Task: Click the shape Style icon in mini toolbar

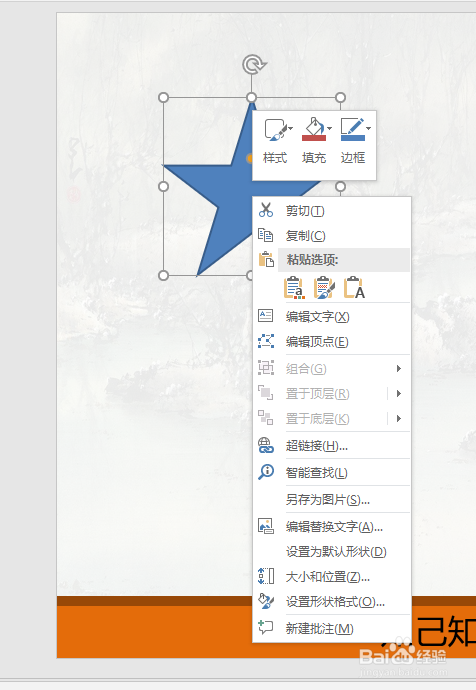Action: (275, 129)
